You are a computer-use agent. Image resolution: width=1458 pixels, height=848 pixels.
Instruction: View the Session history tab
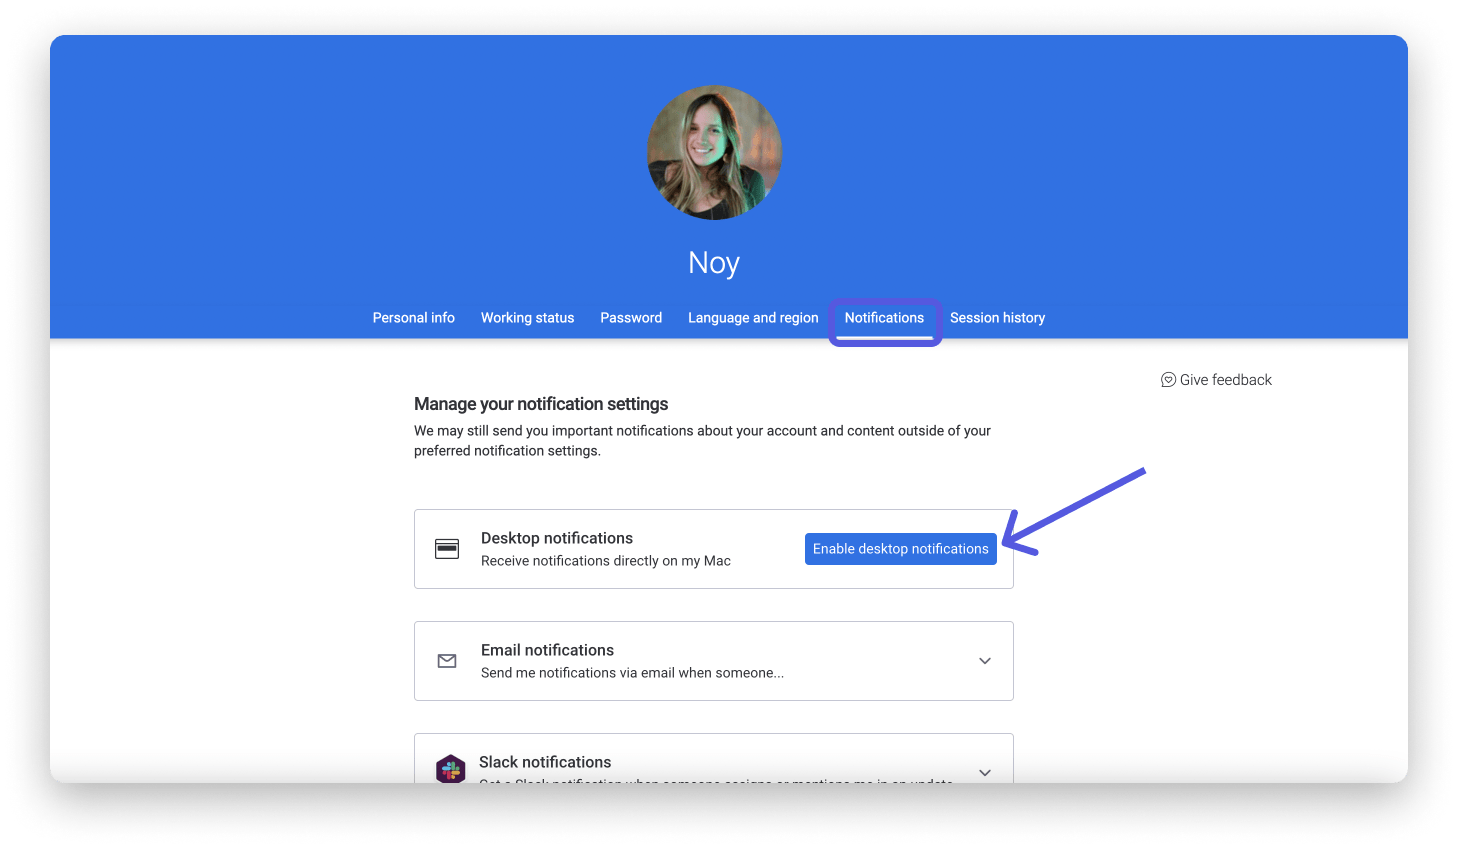(997, 317)
